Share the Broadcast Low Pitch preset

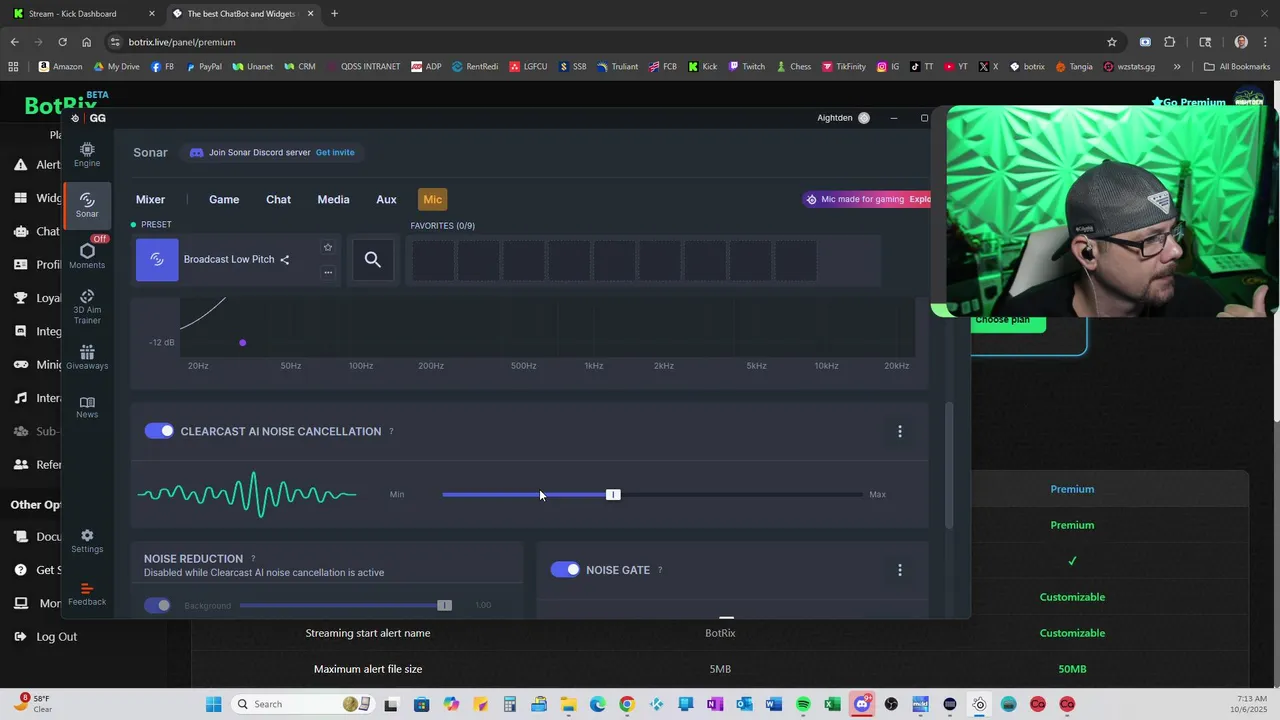(285, 260)
